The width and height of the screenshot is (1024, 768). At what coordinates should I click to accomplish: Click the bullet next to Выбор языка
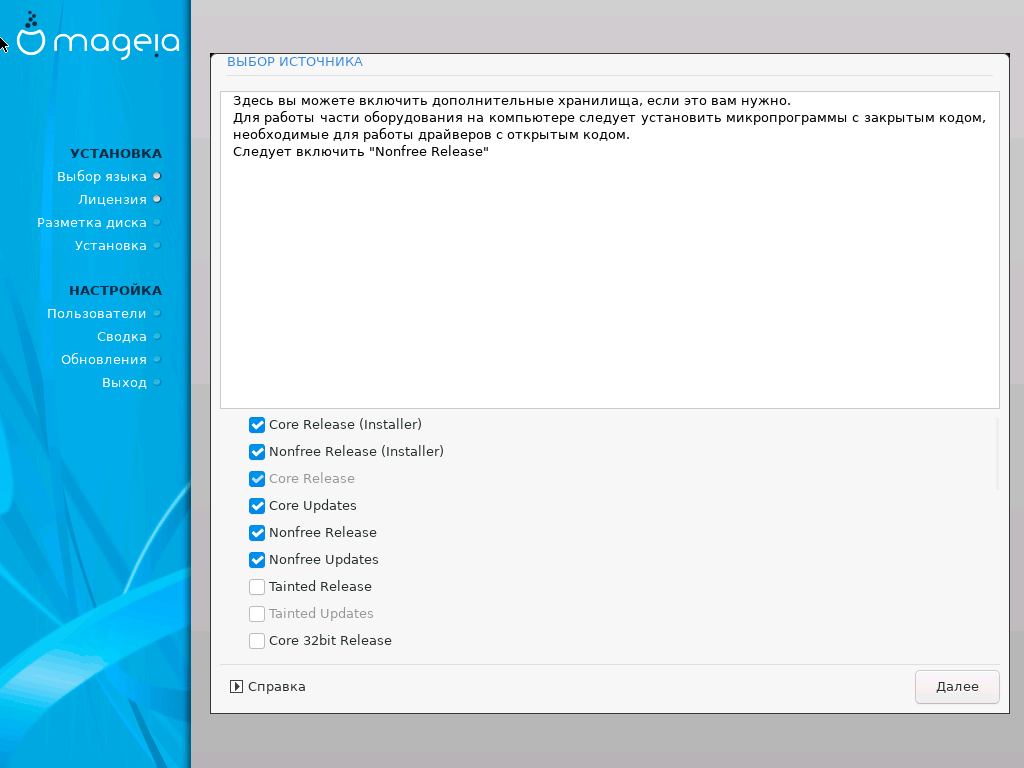coord(157,176)
